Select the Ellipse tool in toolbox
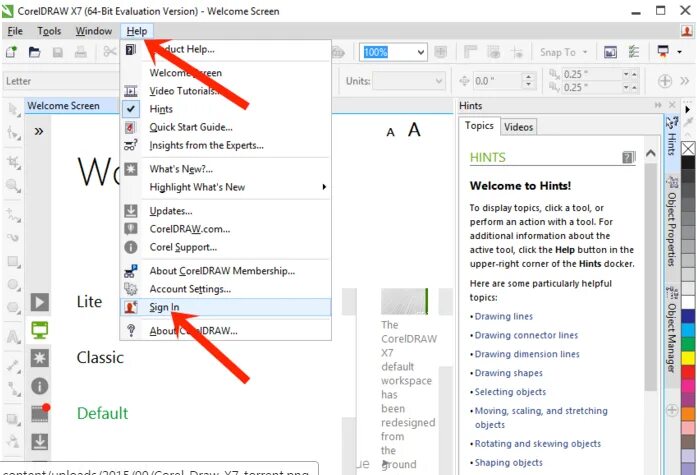The image size is (697, 475). (x=13, y=285)
